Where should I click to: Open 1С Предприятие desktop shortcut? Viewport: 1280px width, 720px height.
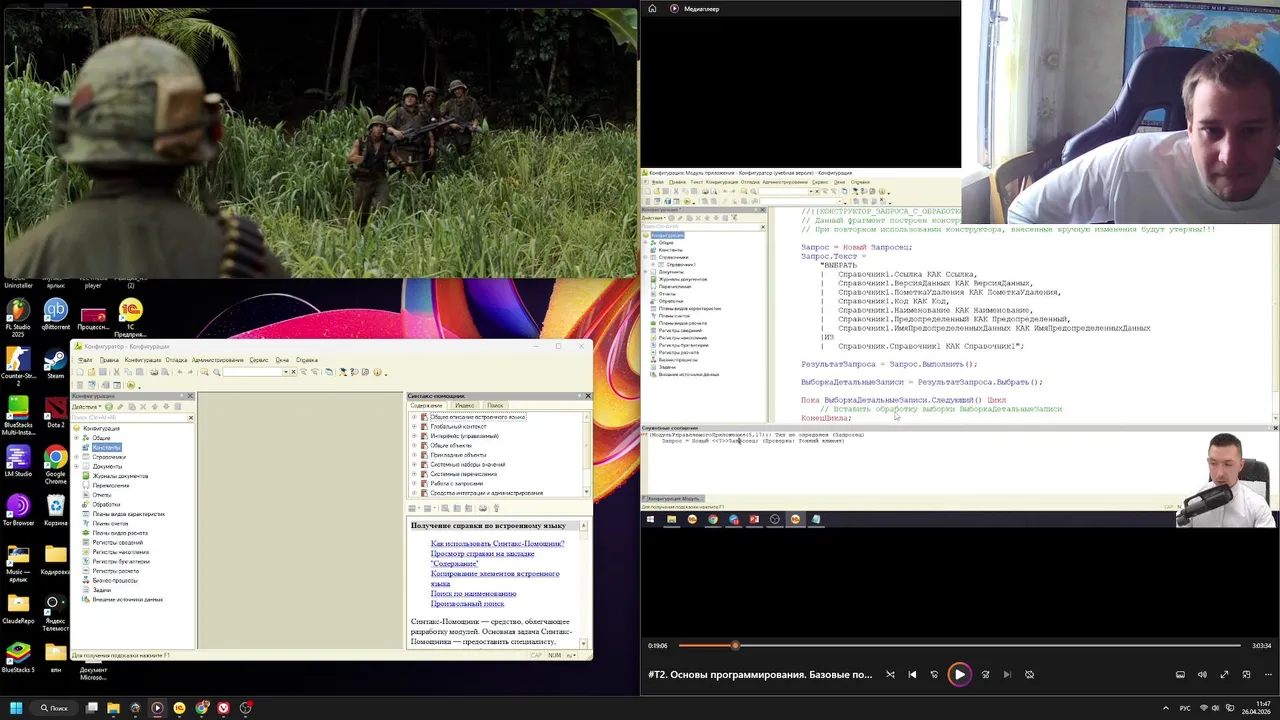(x=130, y=319)
